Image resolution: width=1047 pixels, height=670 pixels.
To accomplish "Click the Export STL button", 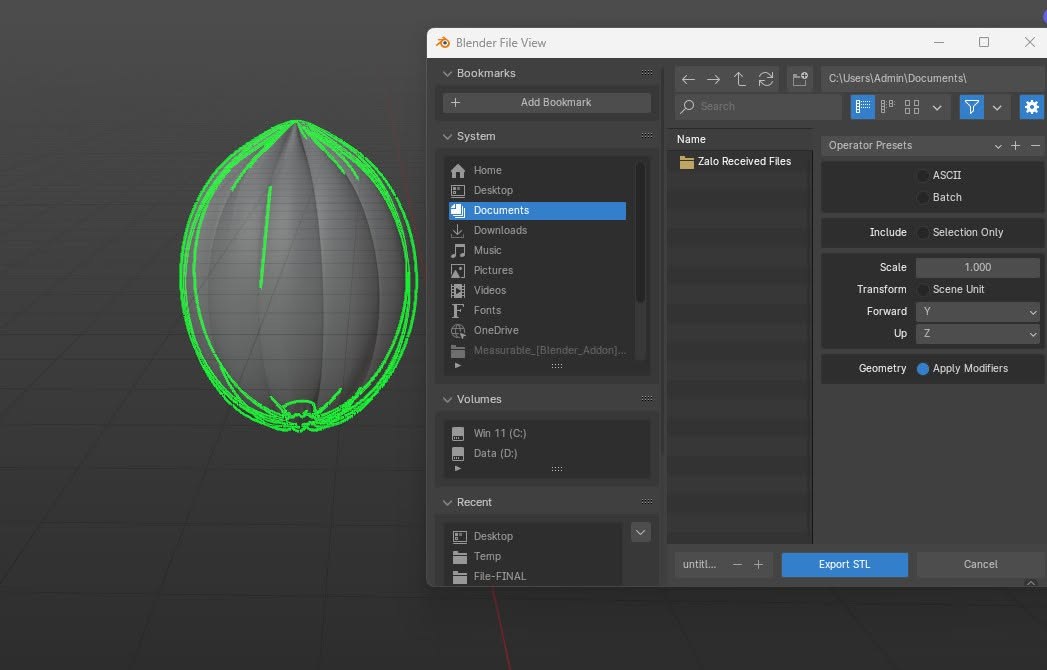I will (x=845, y=564).
